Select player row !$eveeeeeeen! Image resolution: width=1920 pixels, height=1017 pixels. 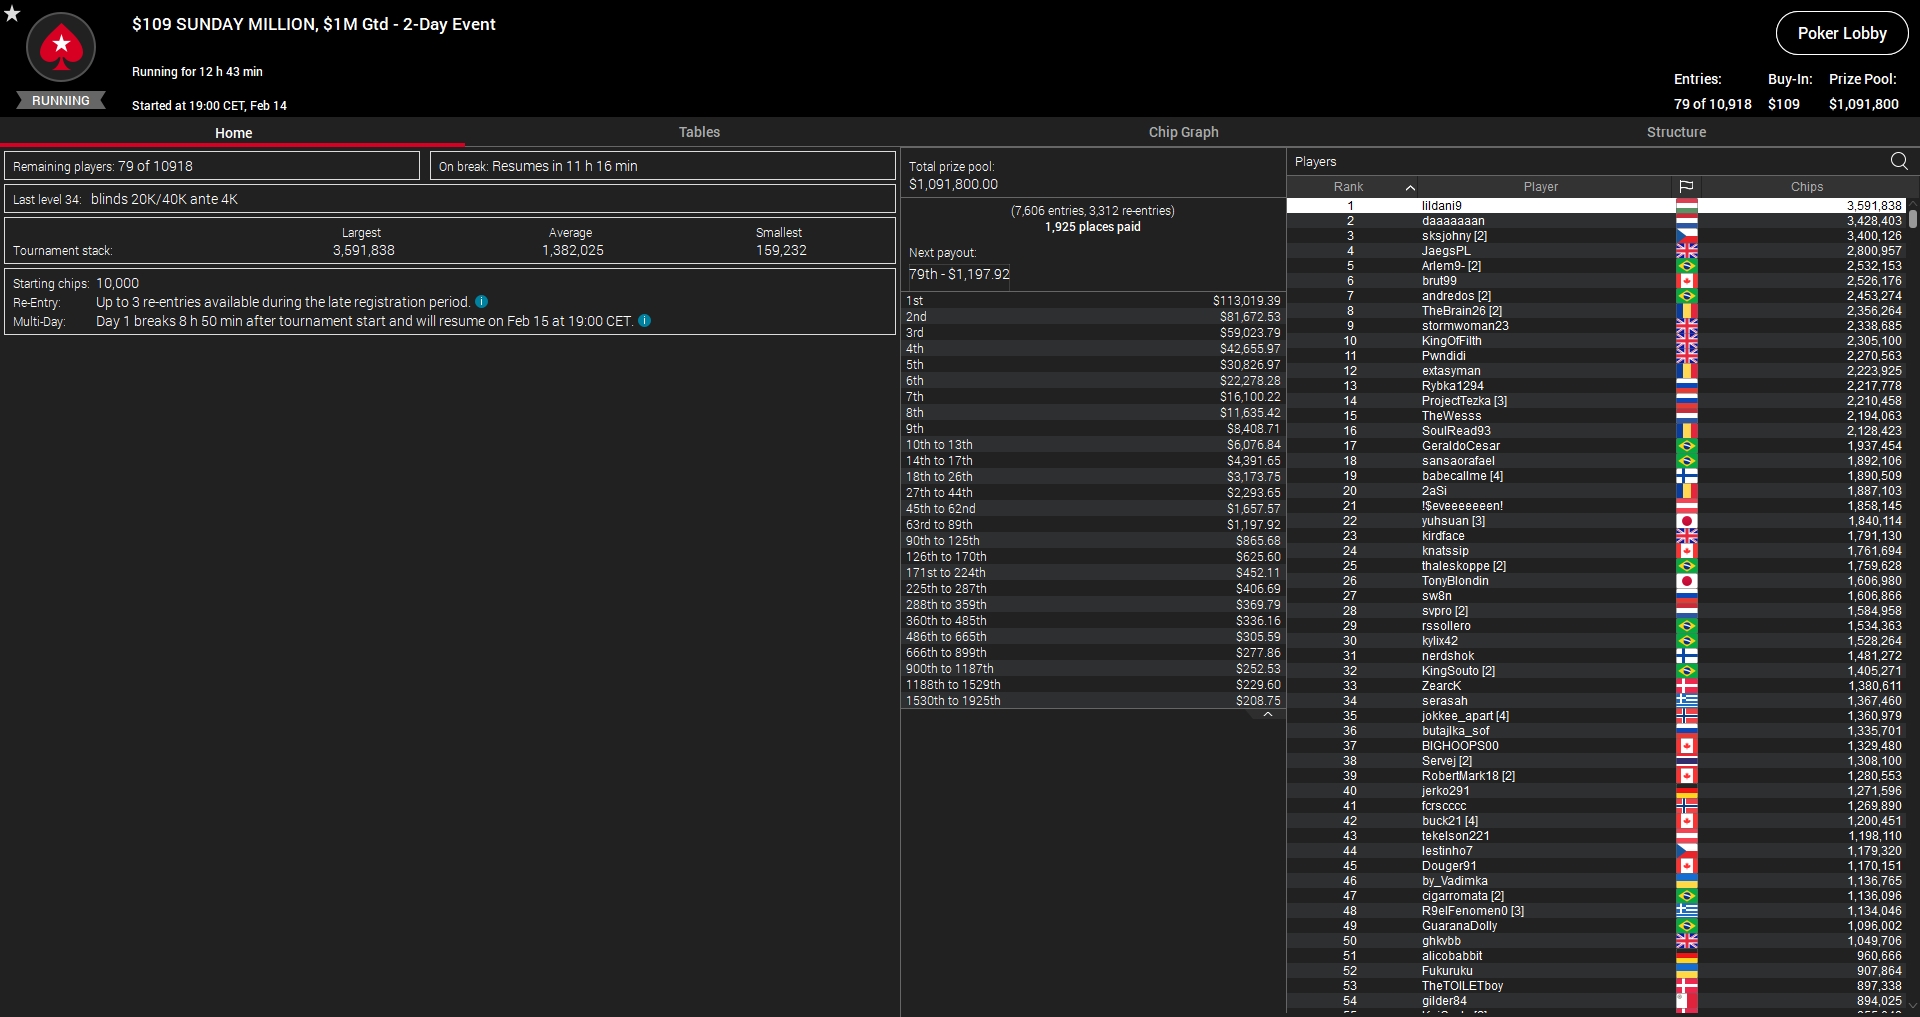point(1596,506)
